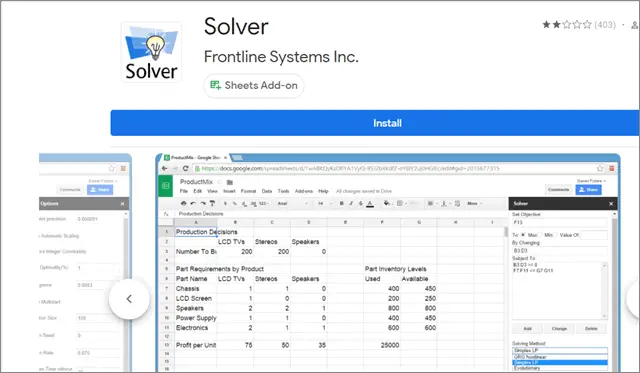Expand the More toolbar dropdown
Screen dimensions: 640x373
pyautogui.click(x=475, y=203)
